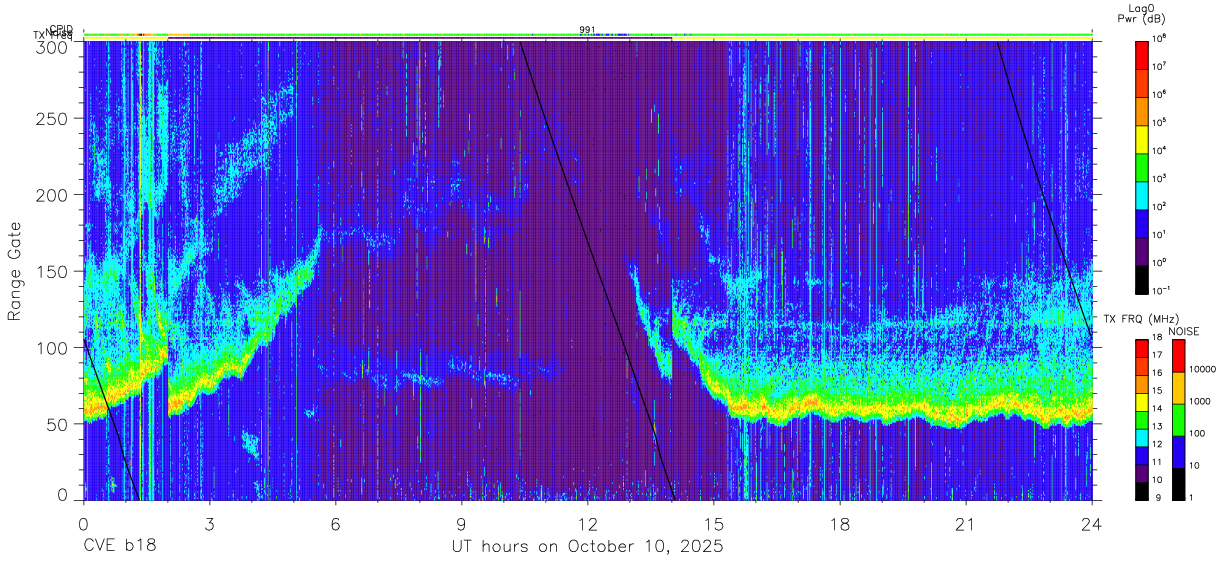
Task: Click the x-axis tick label '24'
Action: point(1092,524)
